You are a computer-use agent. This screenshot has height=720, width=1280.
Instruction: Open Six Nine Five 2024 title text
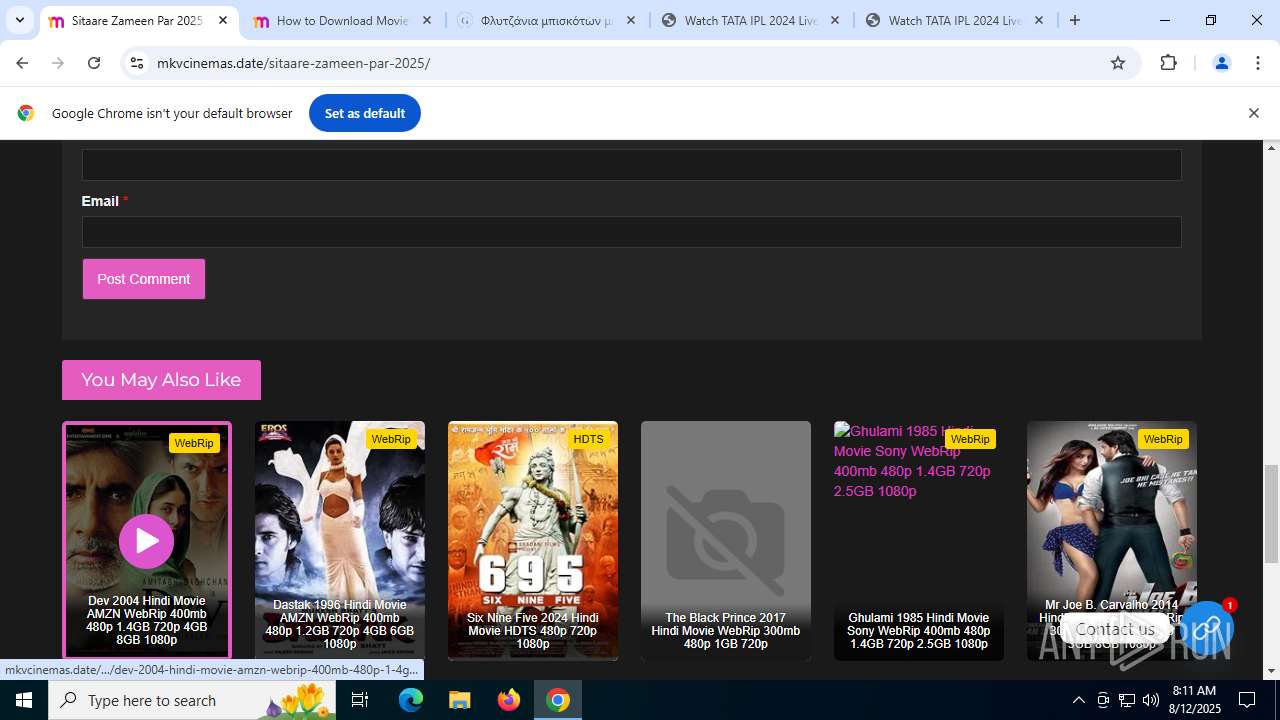(532, 631)
